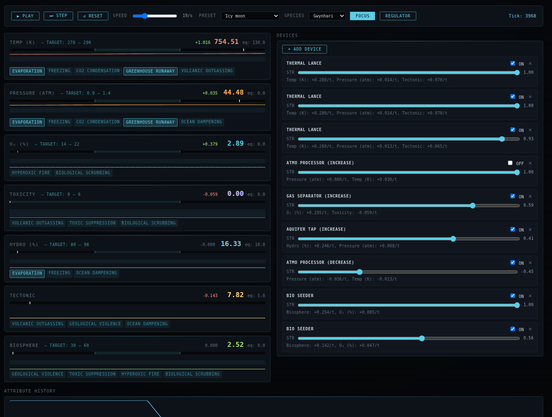Image resolution: width=552 pixels, height=417 pixels.
Task: Add a new device
Action: pyautogui.click(x=305, y=49)
